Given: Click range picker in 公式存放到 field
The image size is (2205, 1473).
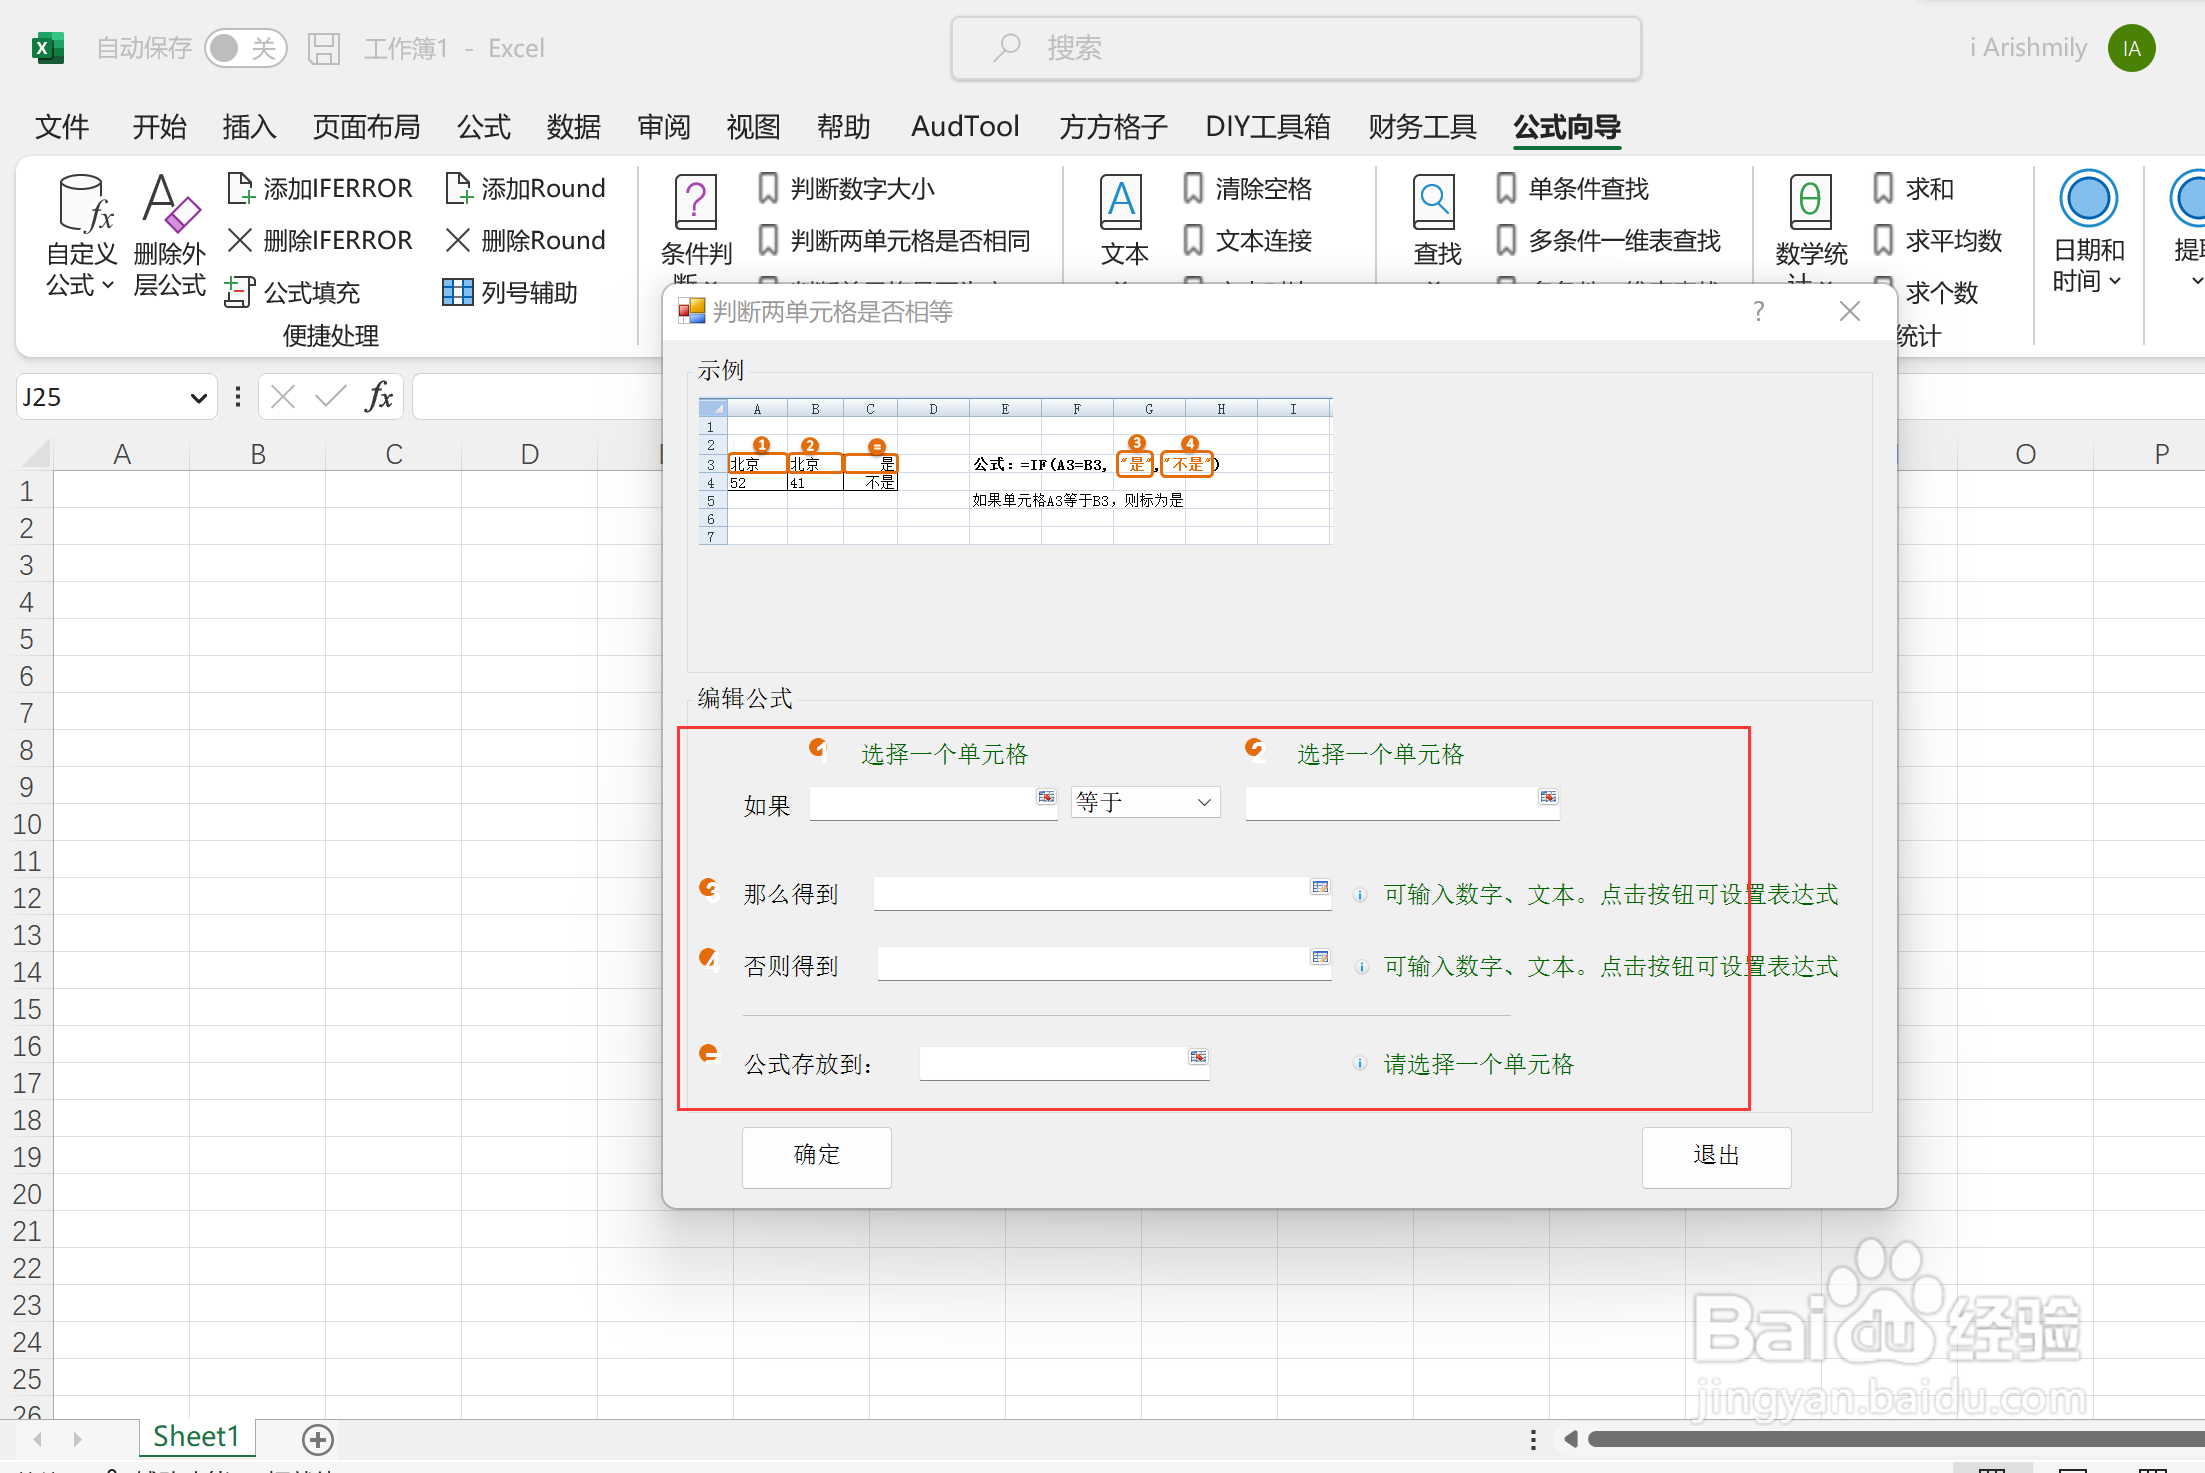Looking at the screenshot, I should 1198,1057.
